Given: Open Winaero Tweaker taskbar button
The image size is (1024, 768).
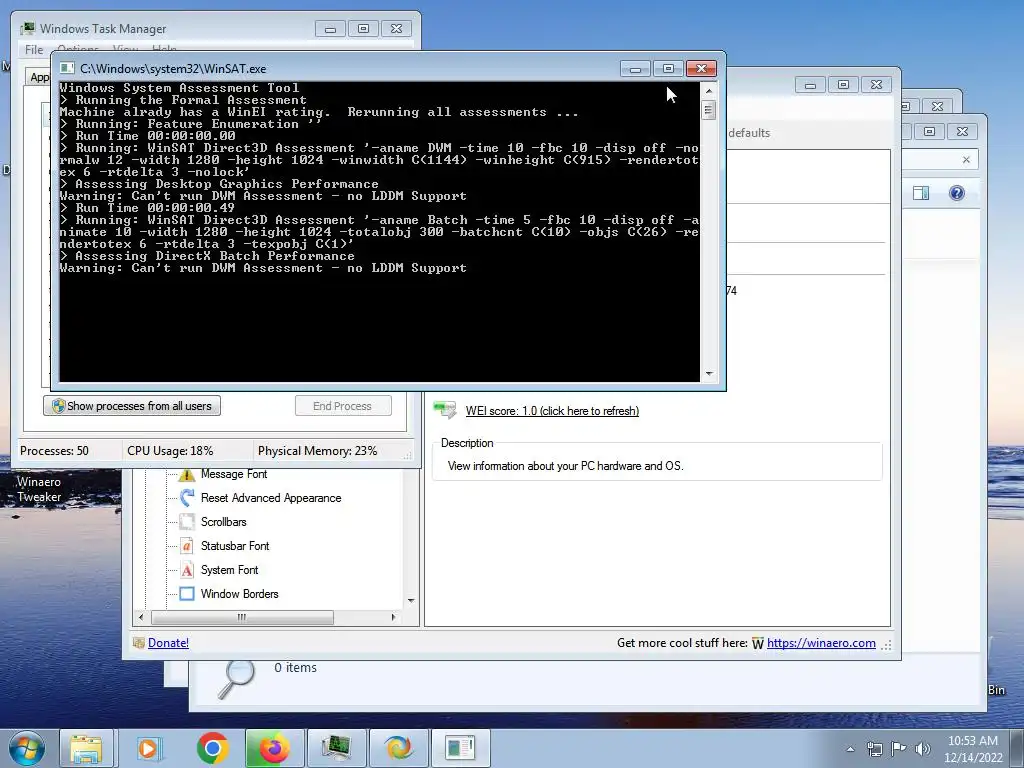Looking at the screenshot, I should coord(398,748).
